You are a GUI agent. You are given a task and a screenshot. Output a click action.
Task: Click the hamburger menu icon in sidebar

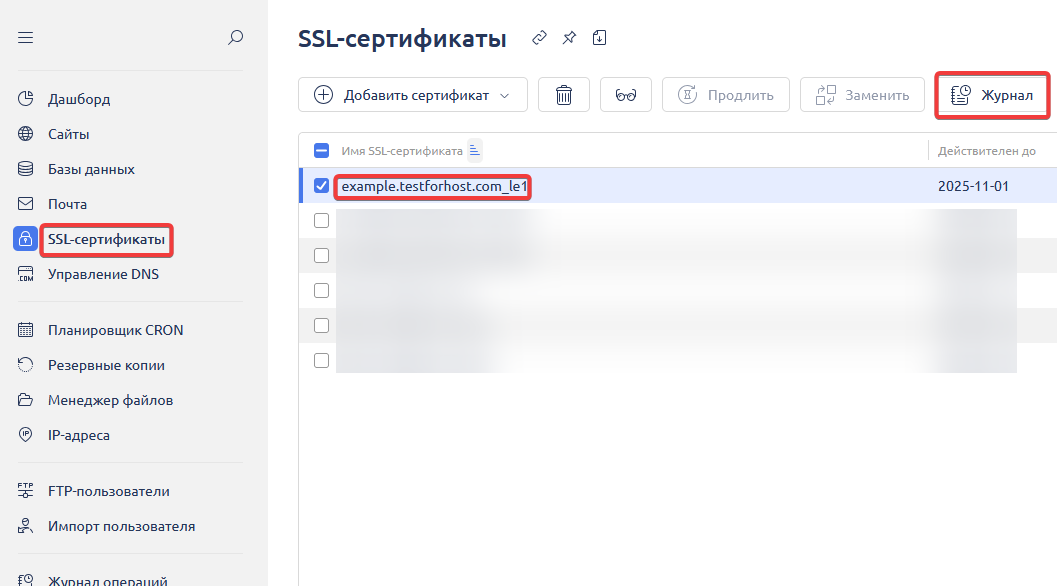pos(26,38)
